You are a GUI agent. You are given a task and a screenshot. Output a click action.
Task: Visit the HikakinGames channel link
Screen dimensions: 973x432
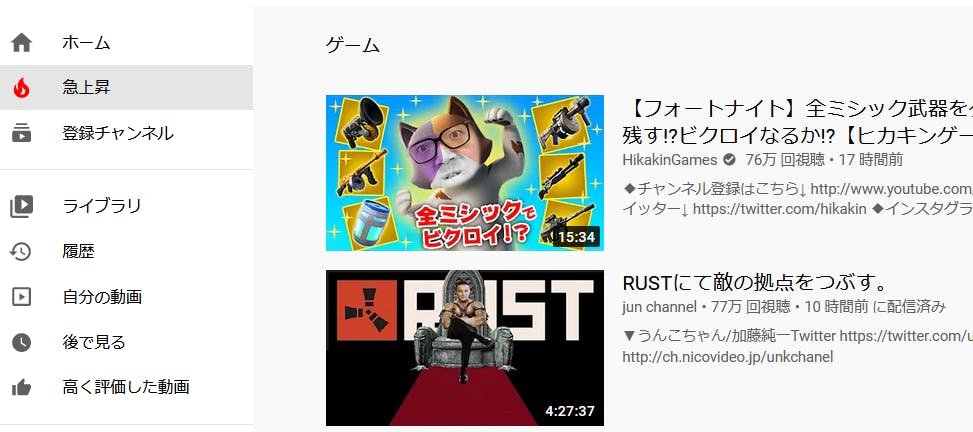click(x=670, y=160)
